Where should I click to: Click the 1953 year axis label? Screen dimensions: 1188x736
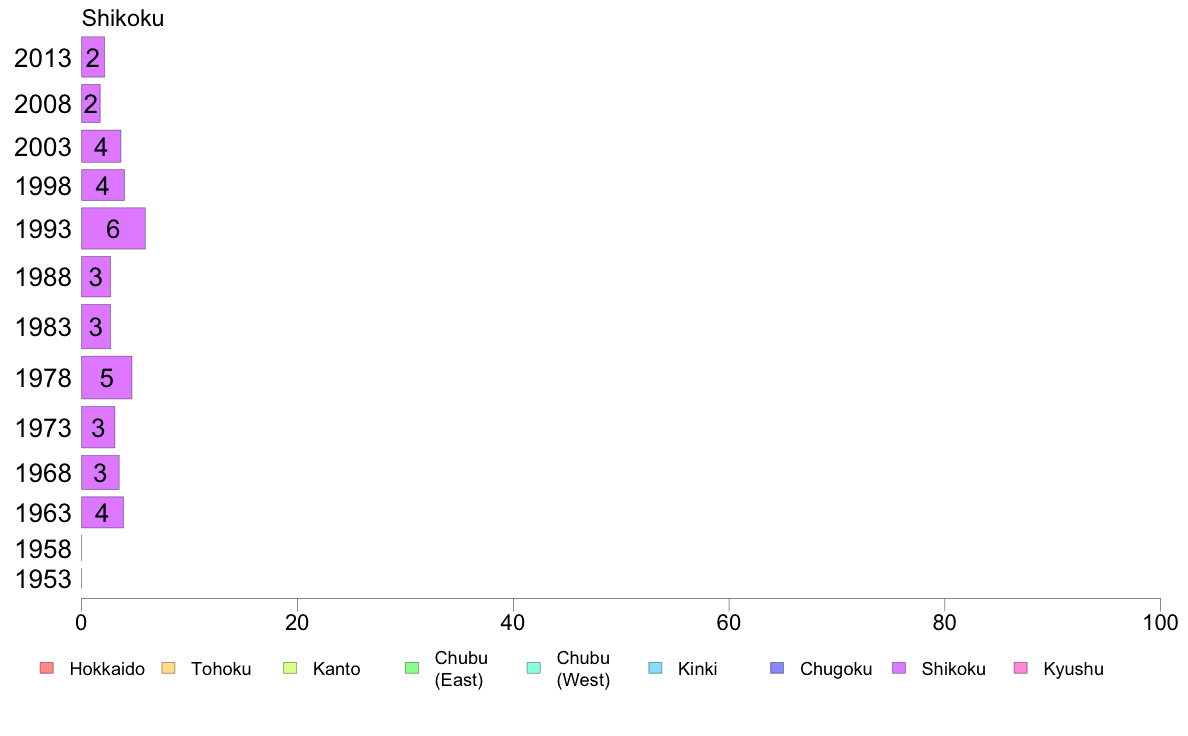[43, 579]
